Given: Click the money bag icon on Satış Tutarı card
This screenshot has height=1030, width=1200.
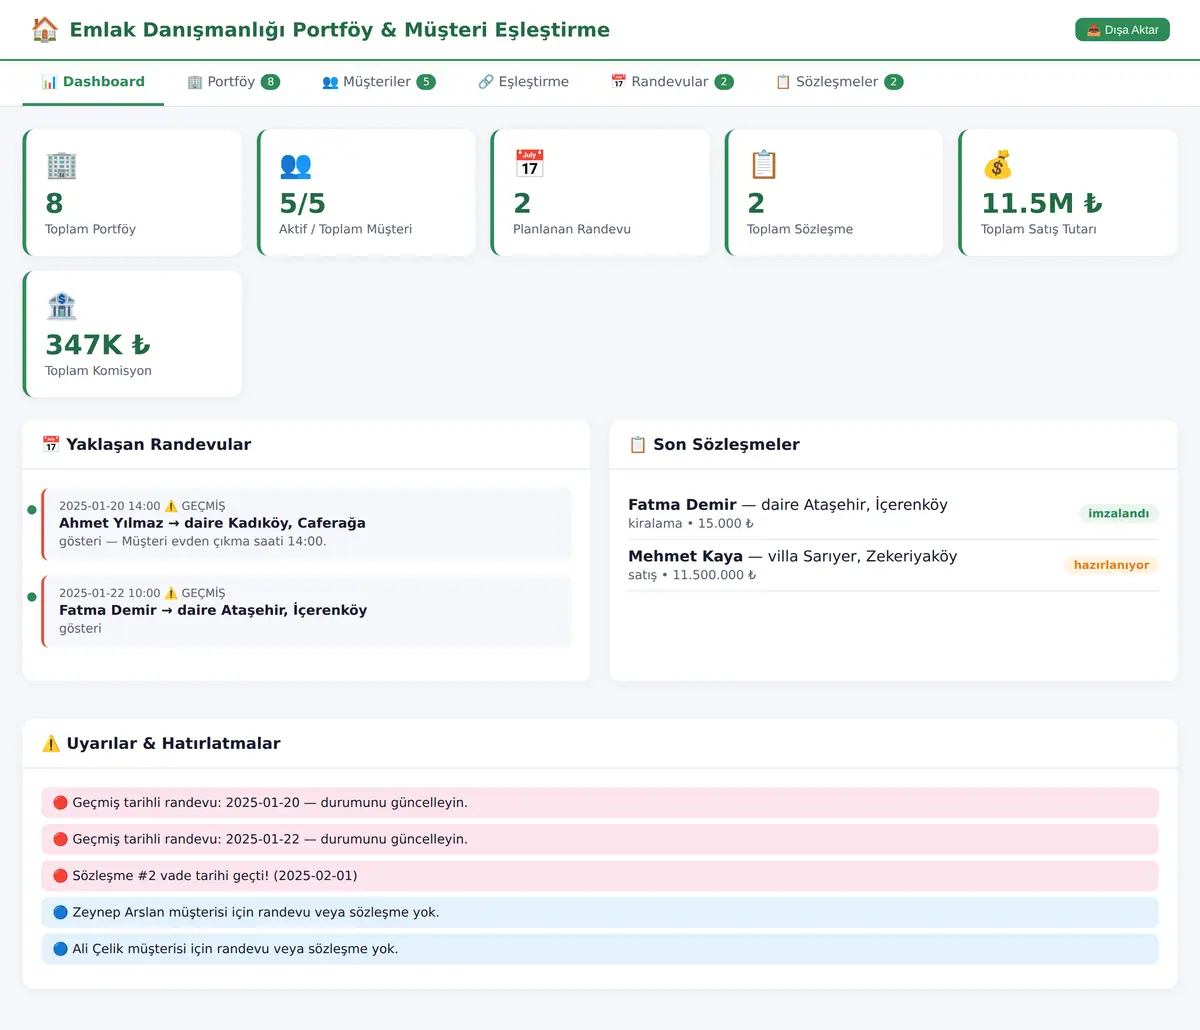Looking at the screenshot, I should [997, 165].
